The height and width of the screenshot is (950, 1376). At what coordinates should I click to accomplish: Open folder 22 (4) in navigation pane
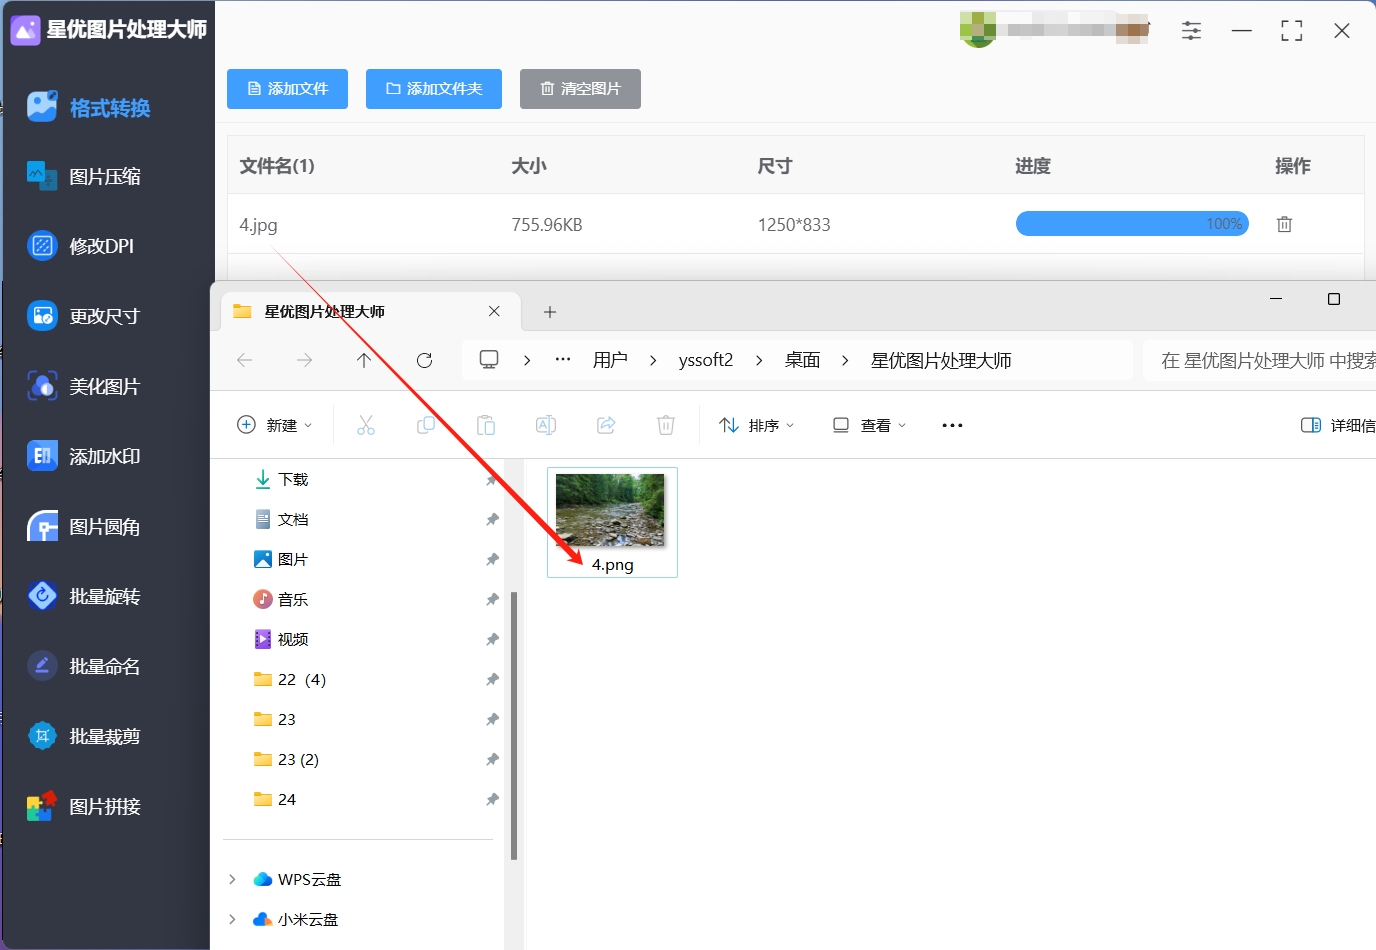pyautogui.click(x=290, y=680)
